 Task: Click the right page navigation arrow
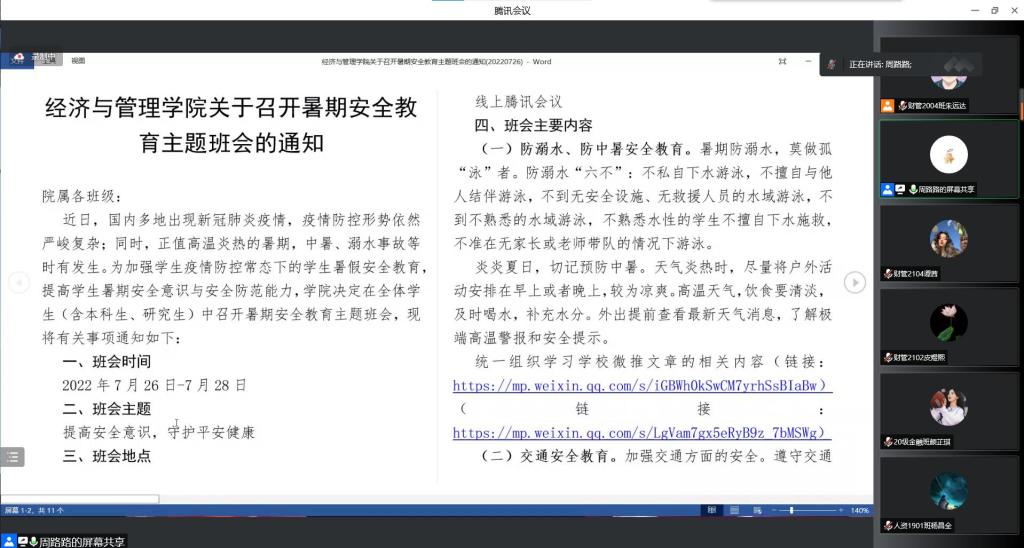click(854, 283)
